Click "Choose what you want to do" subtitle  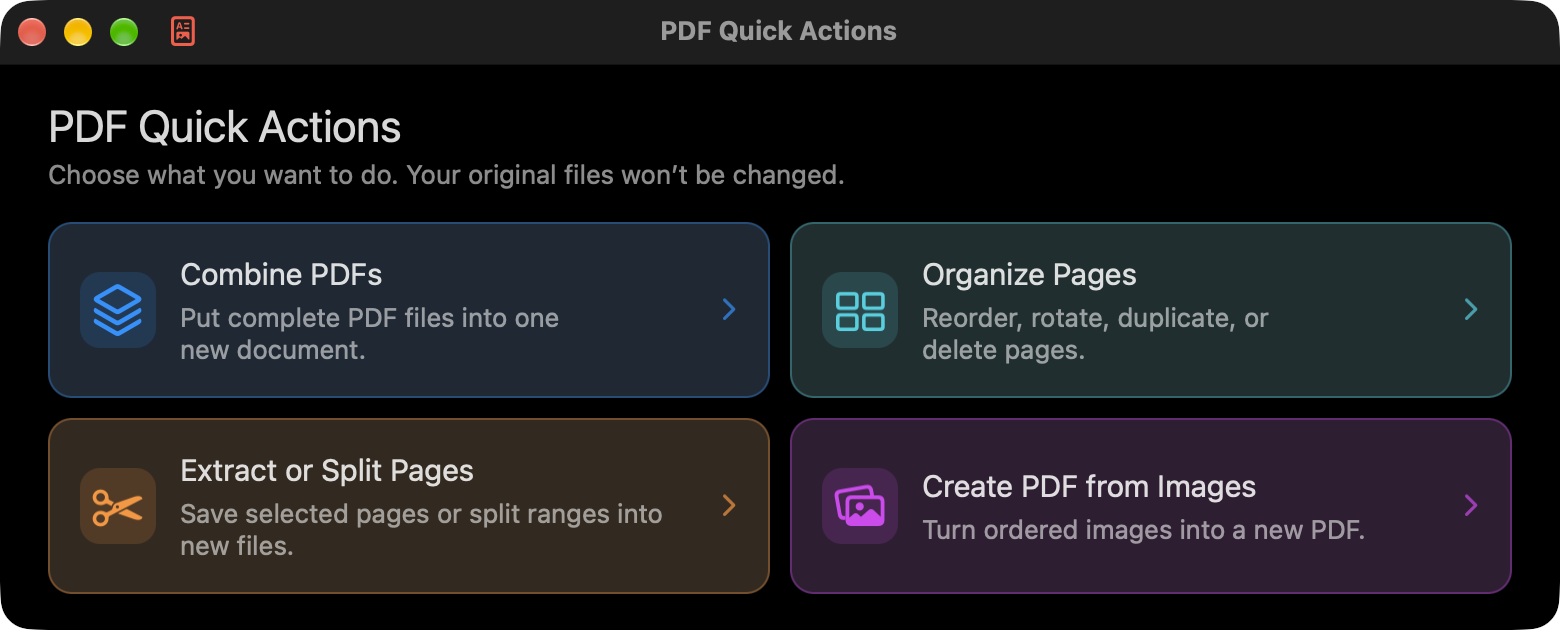point(446,176)
